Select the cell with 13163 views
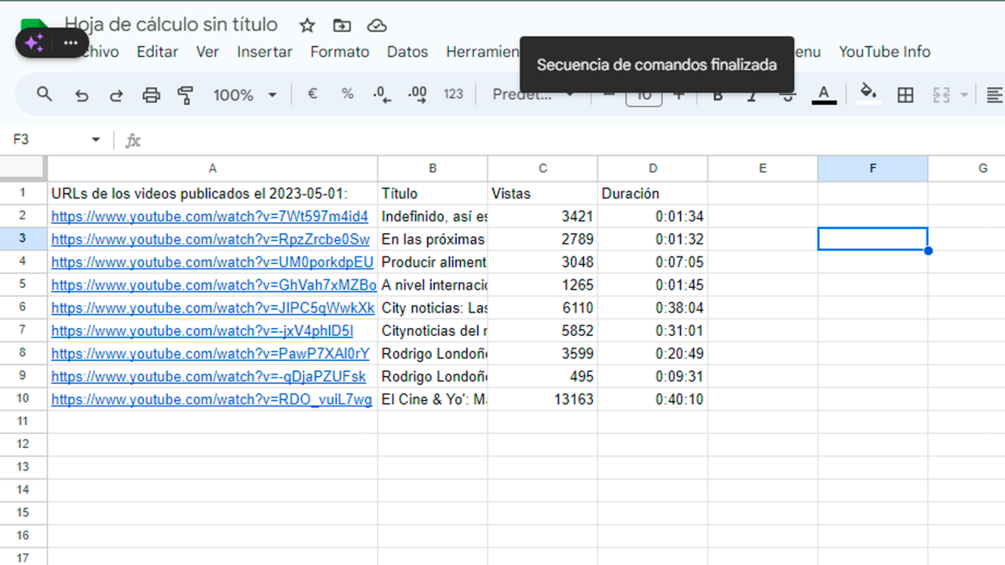This screenshot has height=565, width=1005. pos(542,400)
